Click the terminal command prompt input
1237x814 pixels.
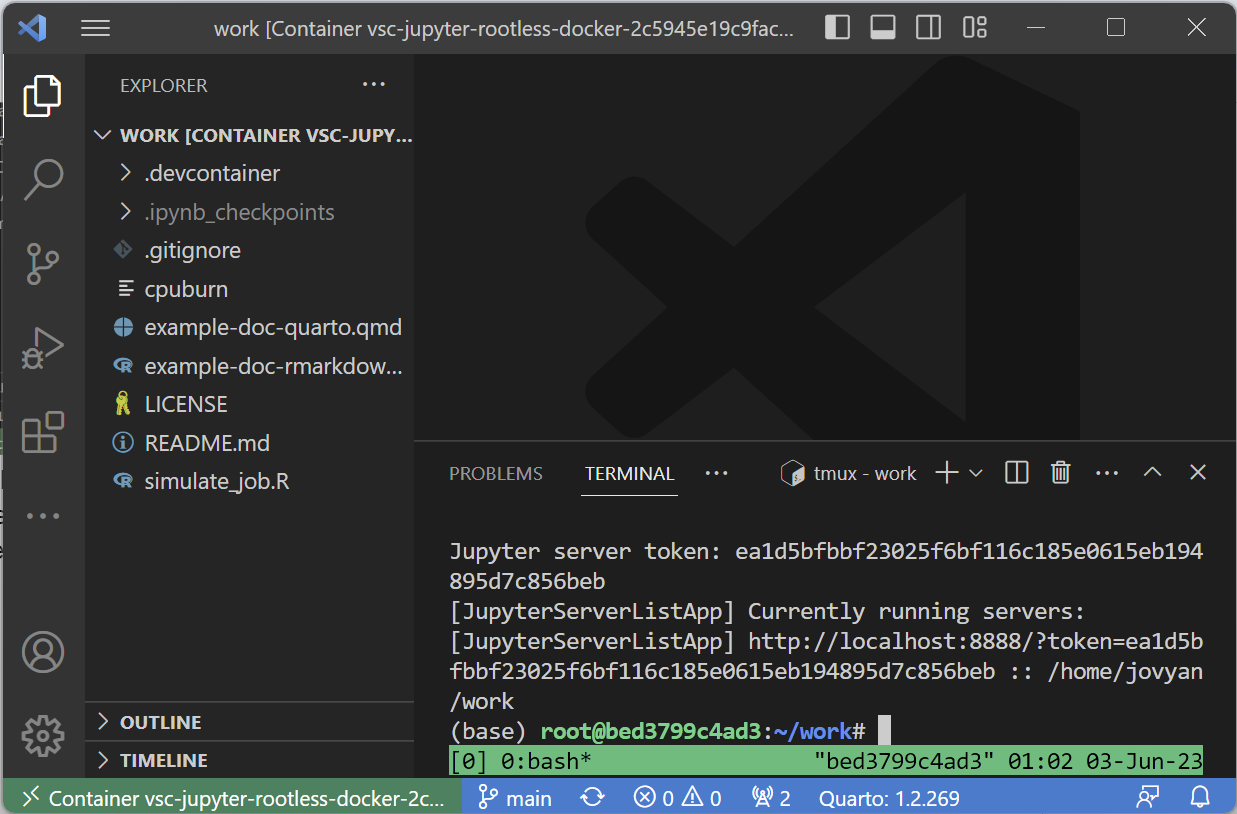[x=884, y=731]
